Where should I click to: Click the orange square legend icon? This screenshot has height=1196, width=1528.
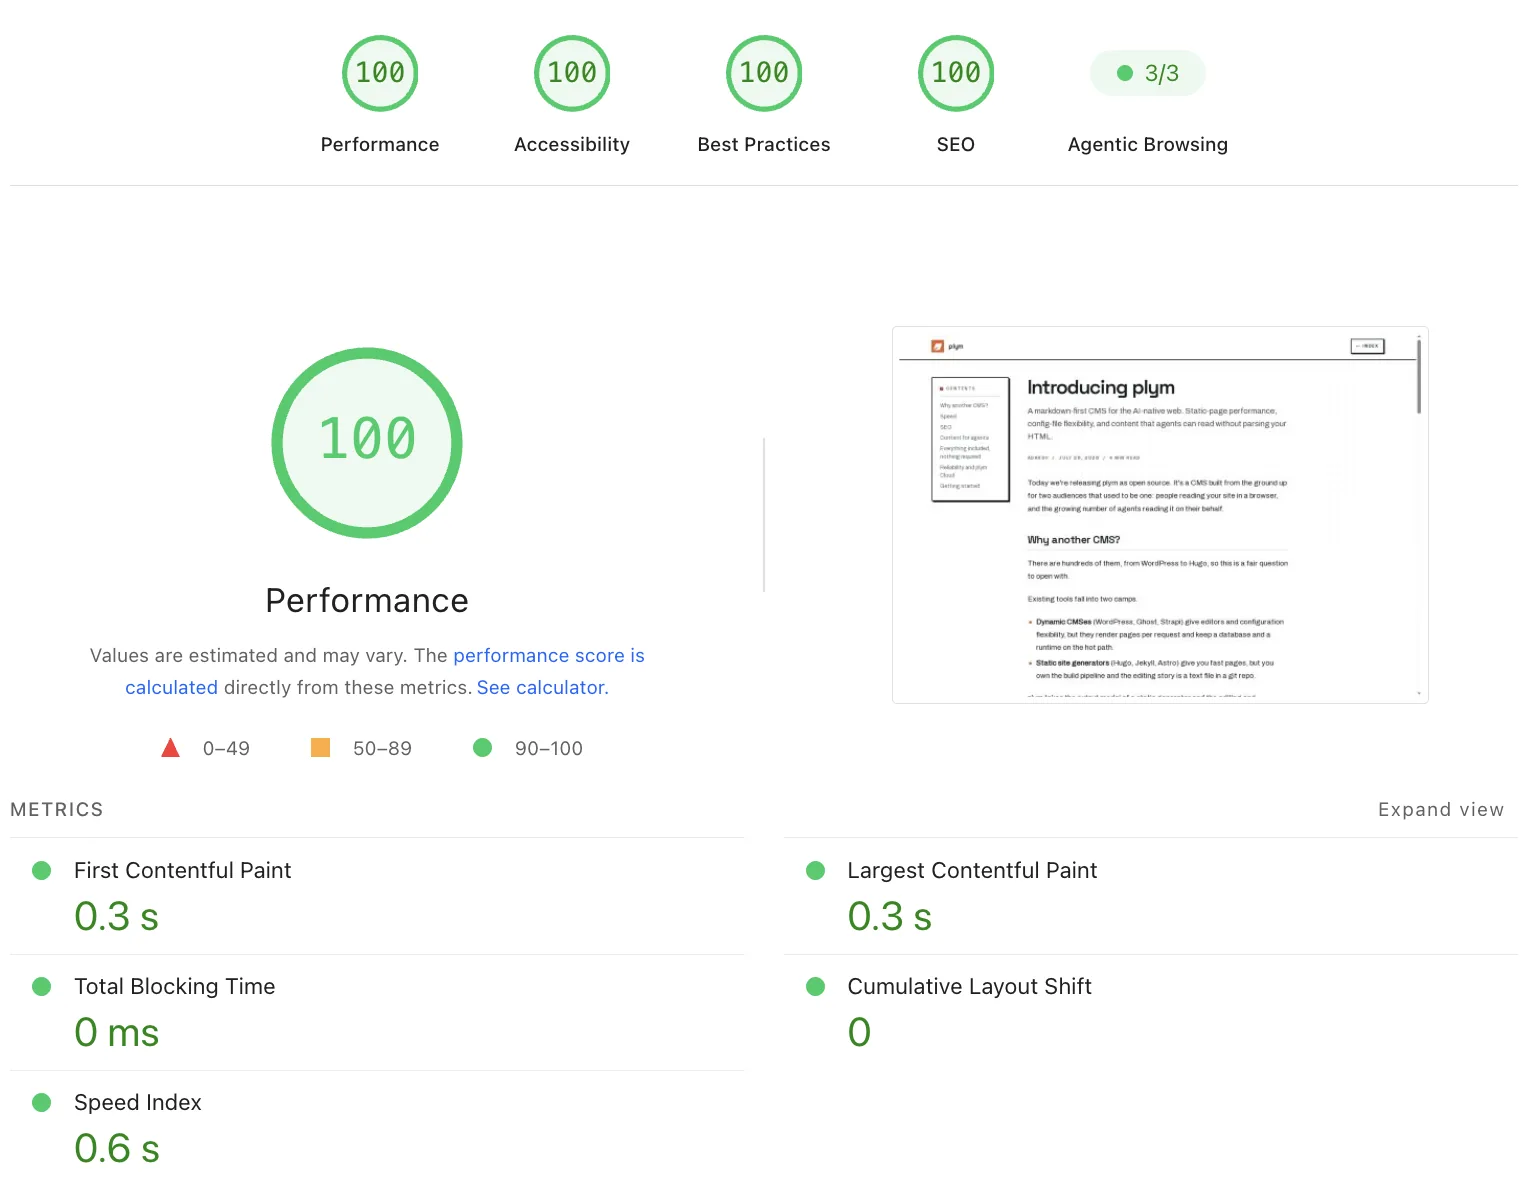(320, 748)
